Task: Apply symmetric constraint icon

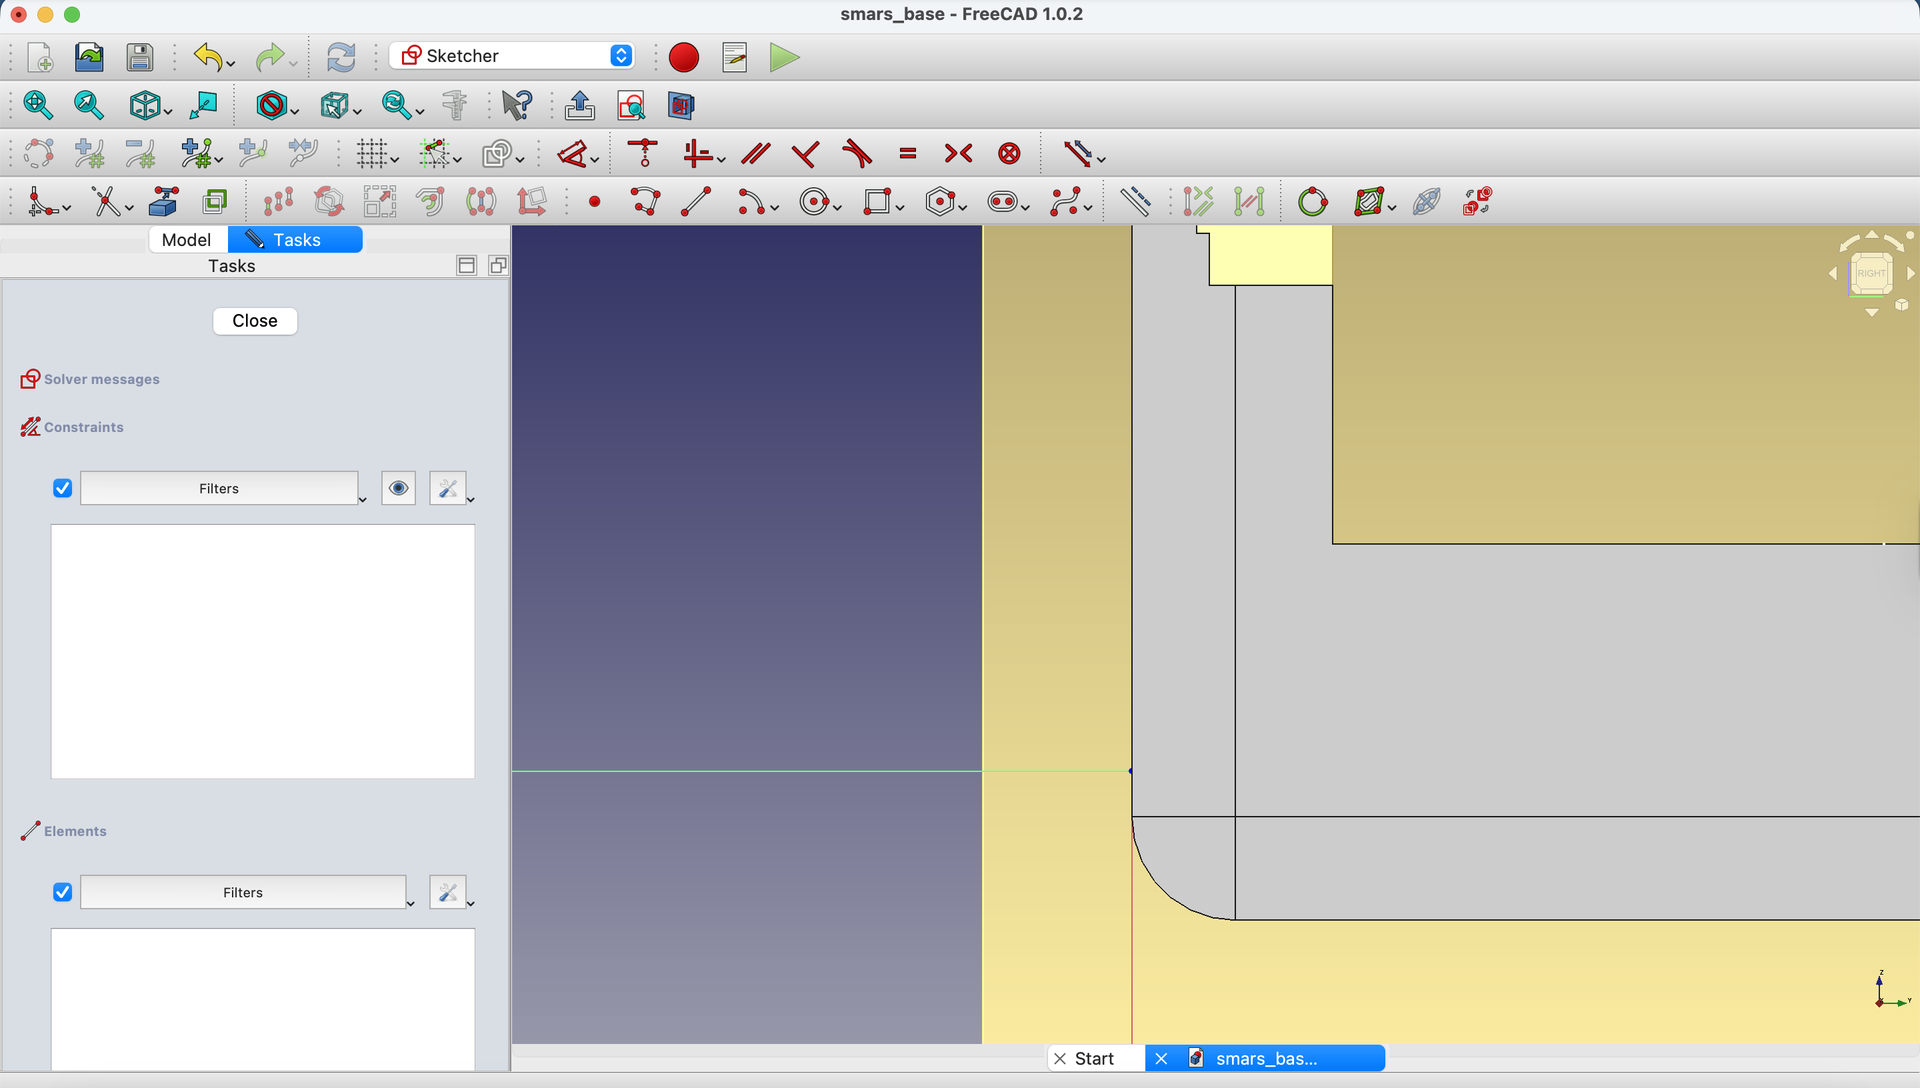Action: [958, 153]
